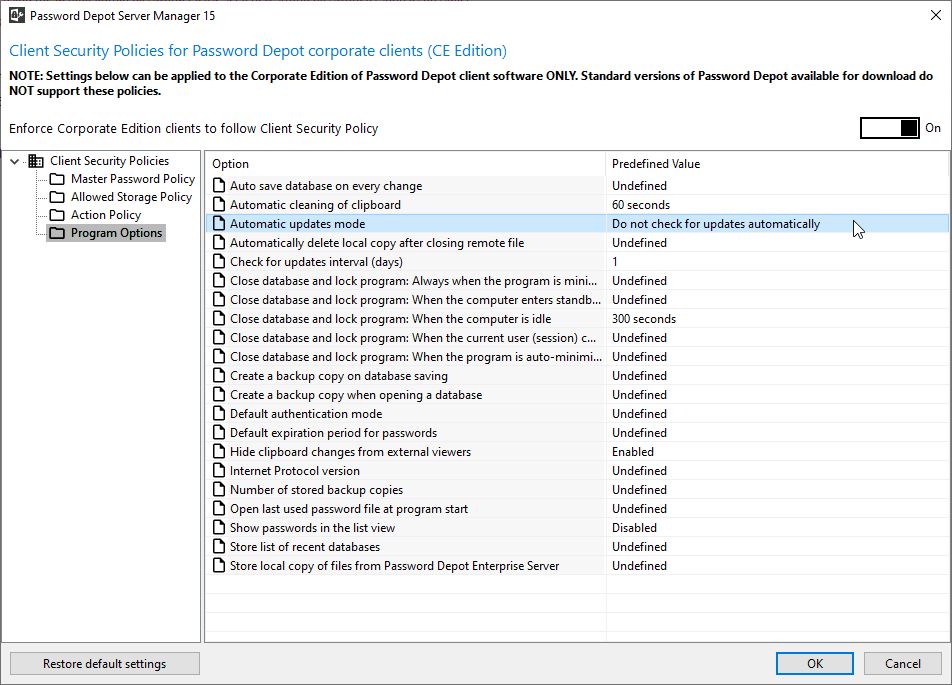Select Master Password Policy in the tree
This screenshot has height=685, width=952.
coord(133,179)
